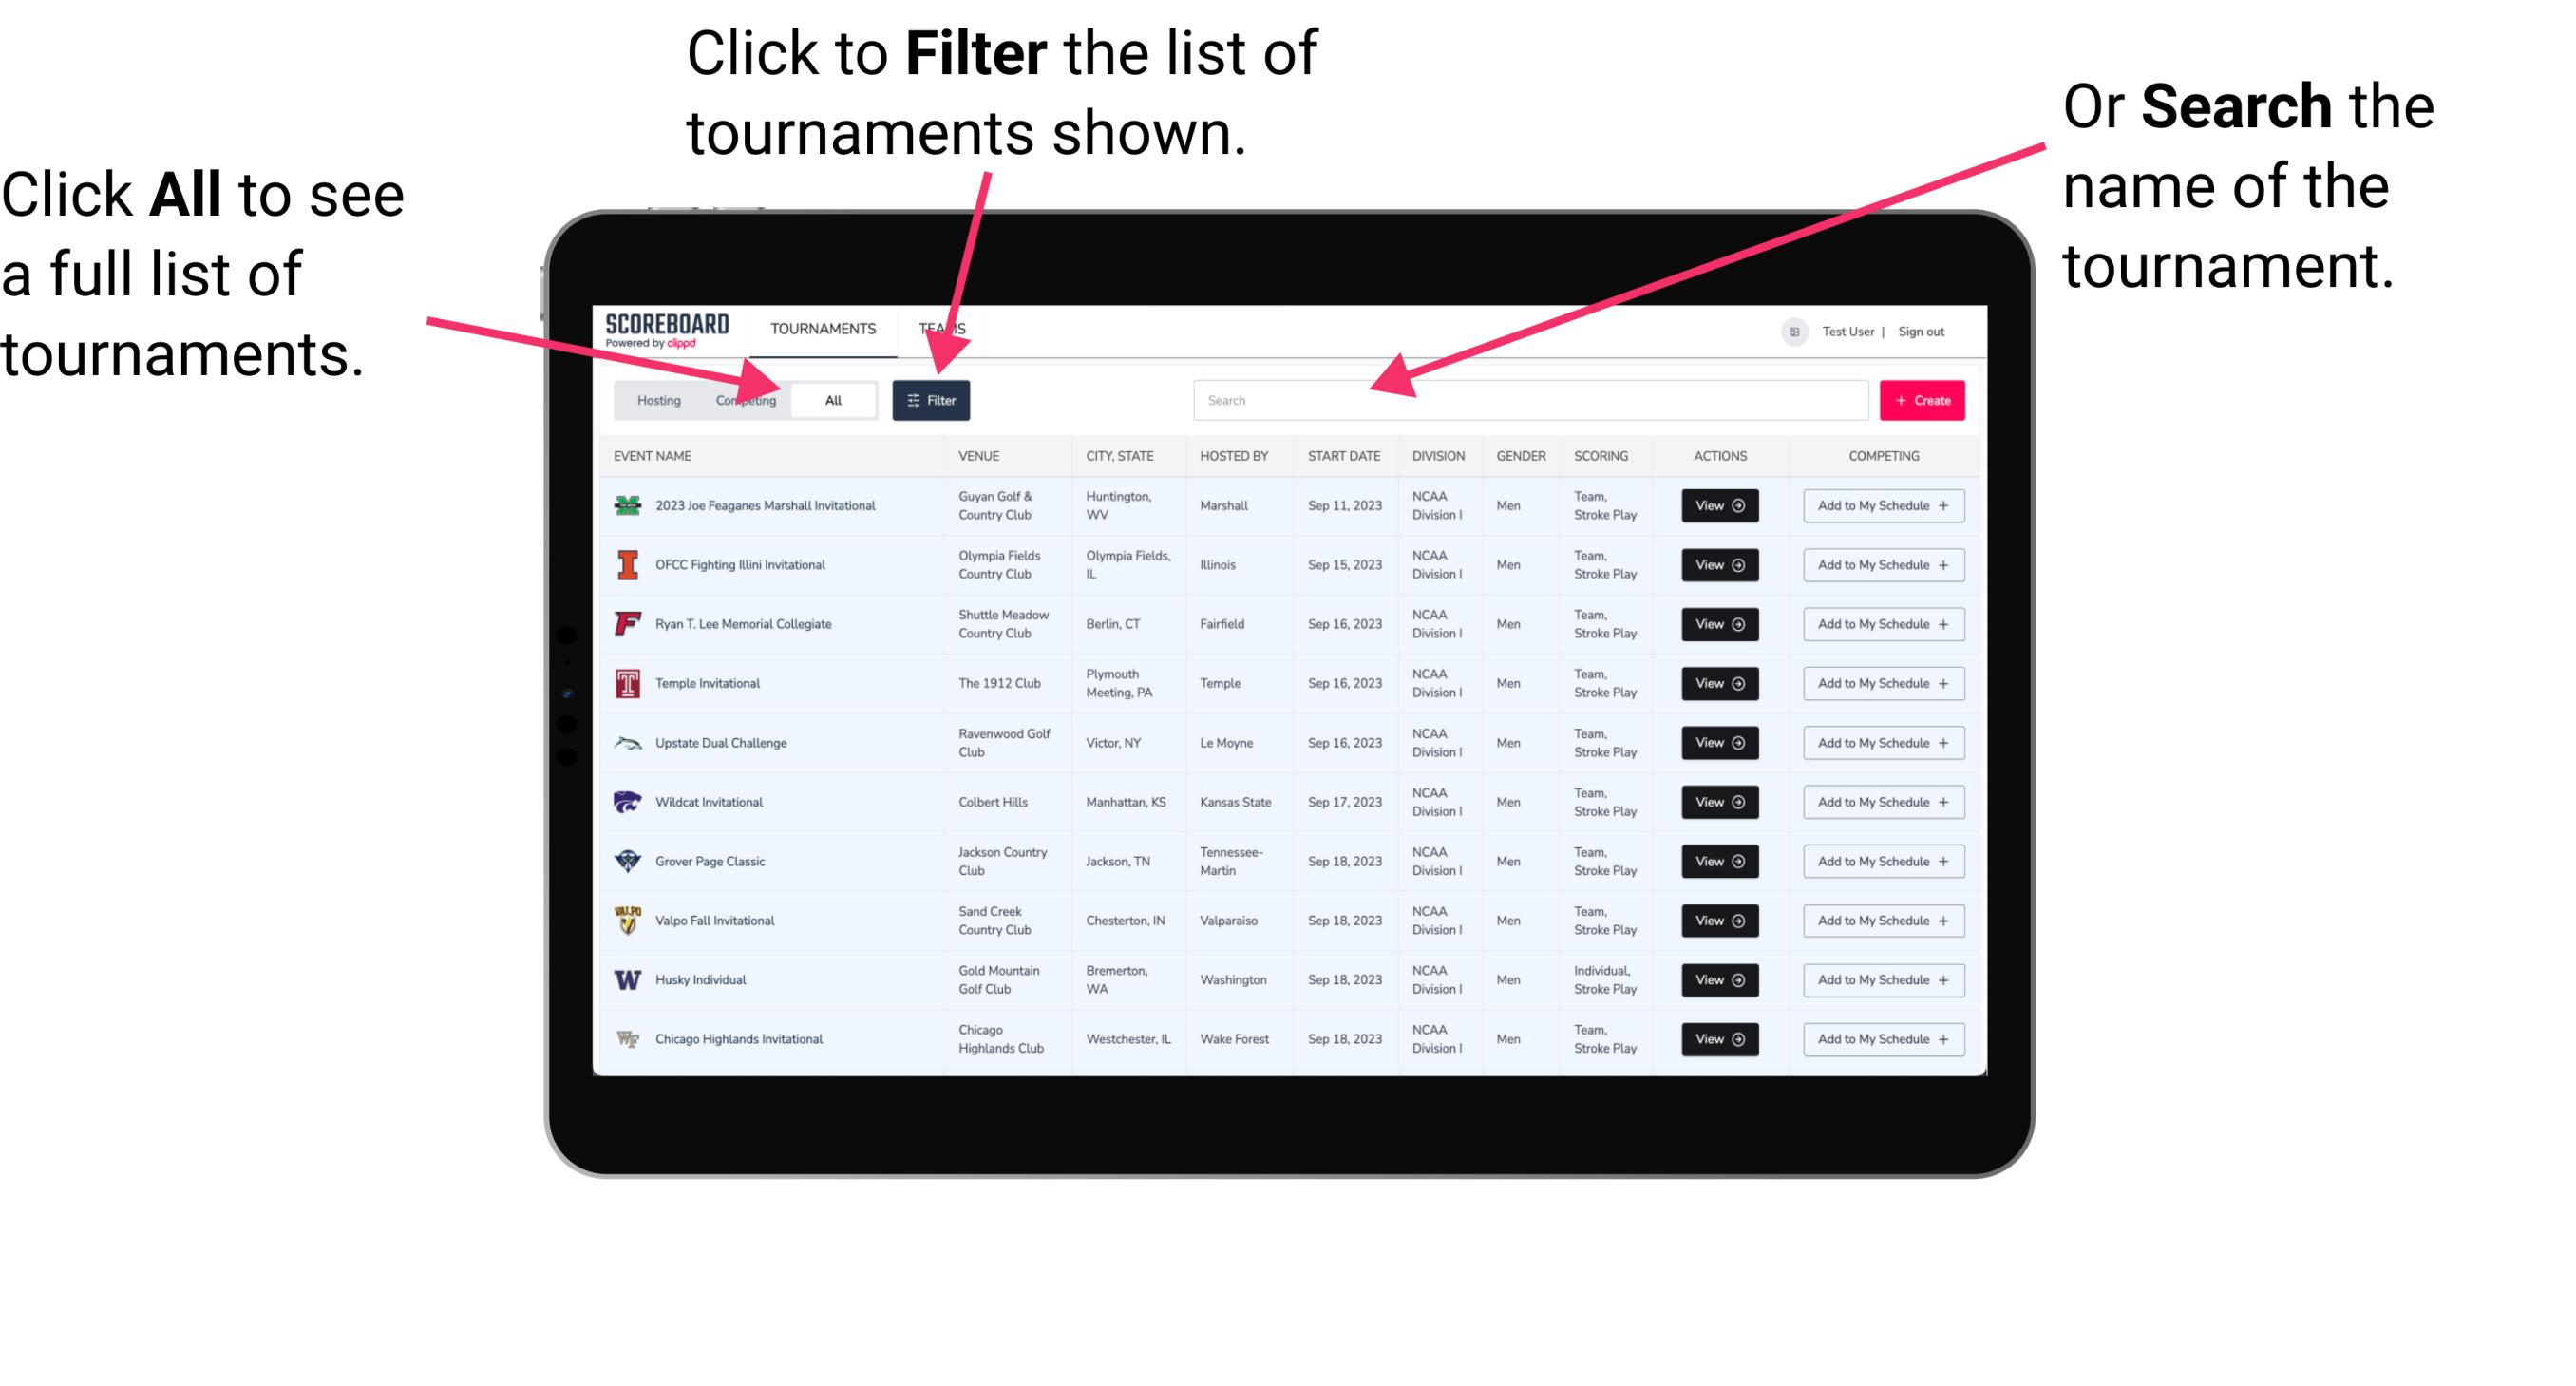The width and height of the screenshot is (2576, 1386).
Task: Click the Fairfield team logo icon
Action: pos(628,623)
